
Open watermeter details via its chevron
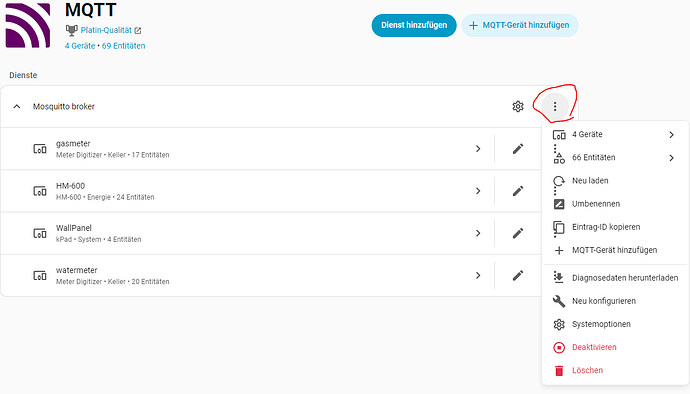click(478, 276)
